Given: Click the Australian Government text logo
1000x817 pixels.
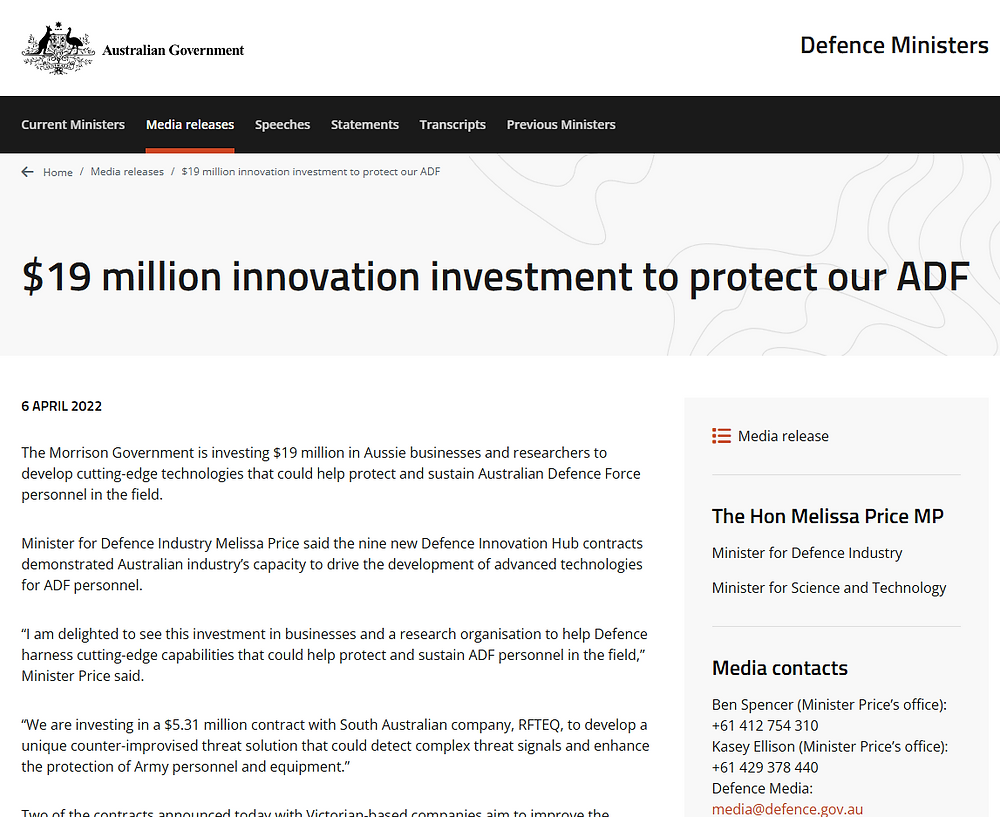Looking at the screenshot, I should (173, 50).
